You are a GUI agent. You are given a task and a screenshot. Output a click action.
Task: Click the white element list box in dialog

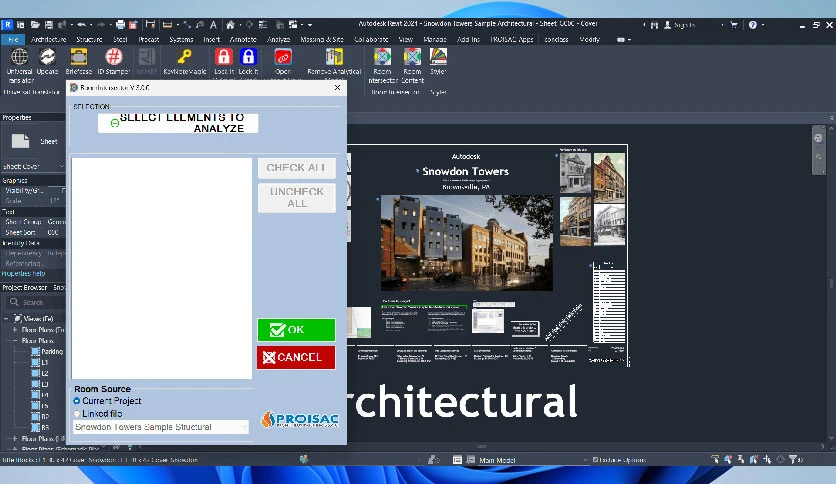point(162,268)
